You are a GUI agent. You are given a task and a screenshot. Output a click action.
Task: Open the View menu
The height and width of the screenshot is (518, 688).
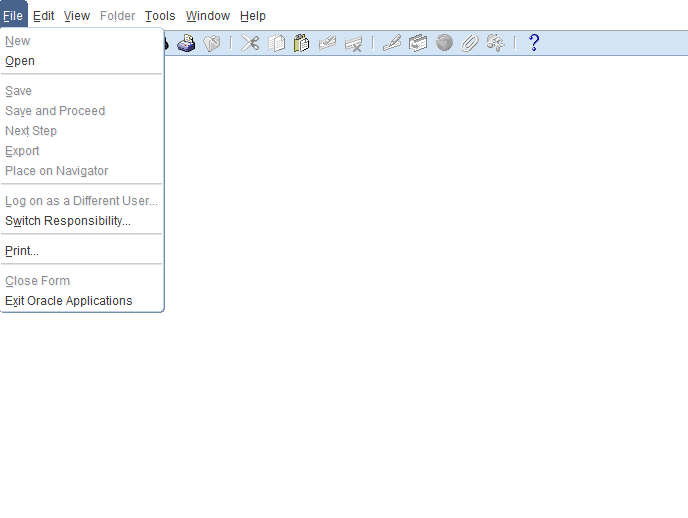point(77,16)
